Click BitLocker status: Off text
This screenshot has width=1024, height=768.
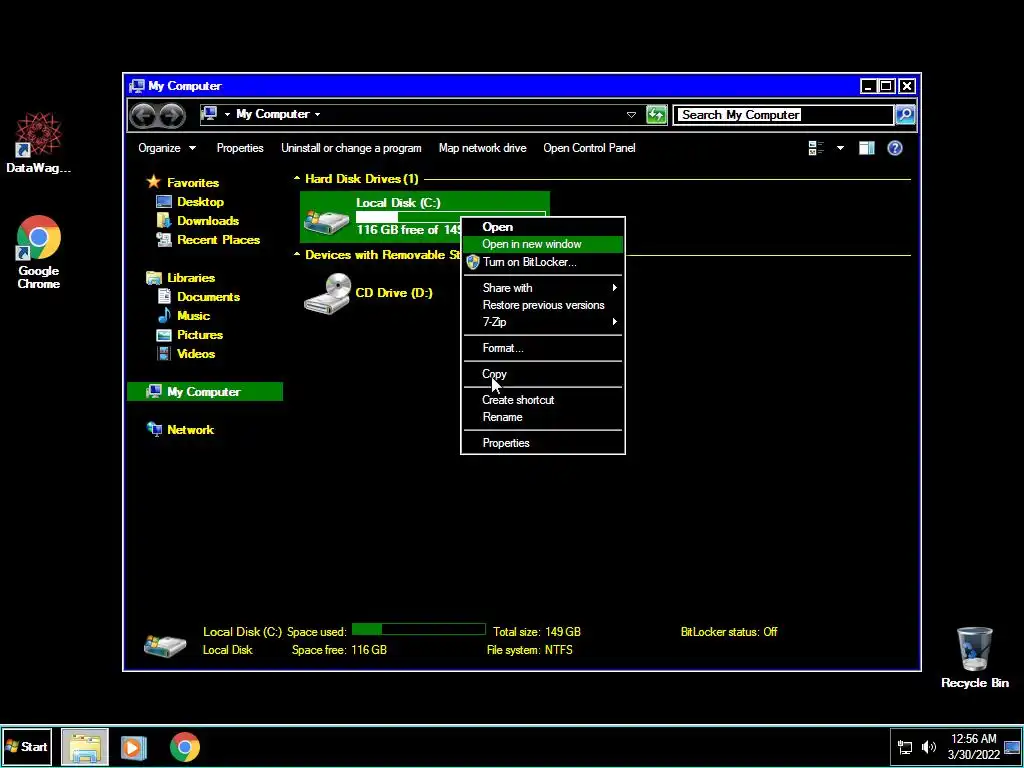click(x=729, y=632)
